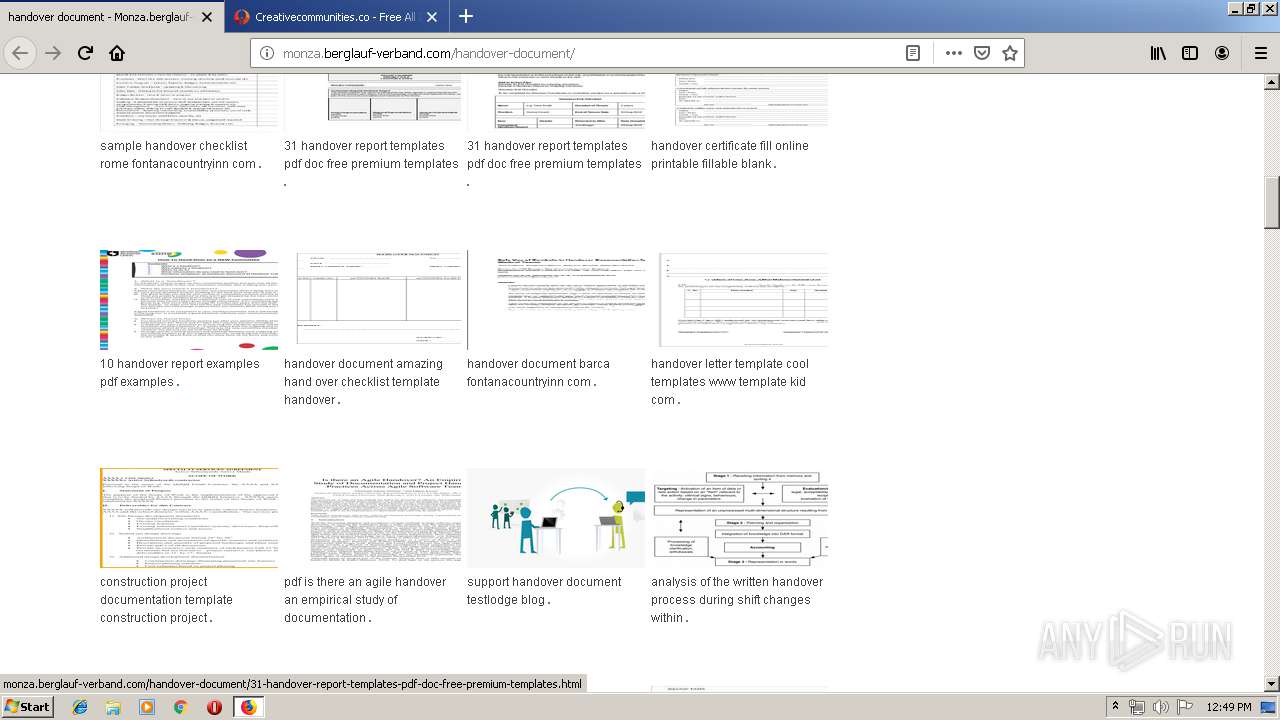Go back to previous page
This screenshot has height=720, width=1280.
pyautogui.click(x=20, y=53)
